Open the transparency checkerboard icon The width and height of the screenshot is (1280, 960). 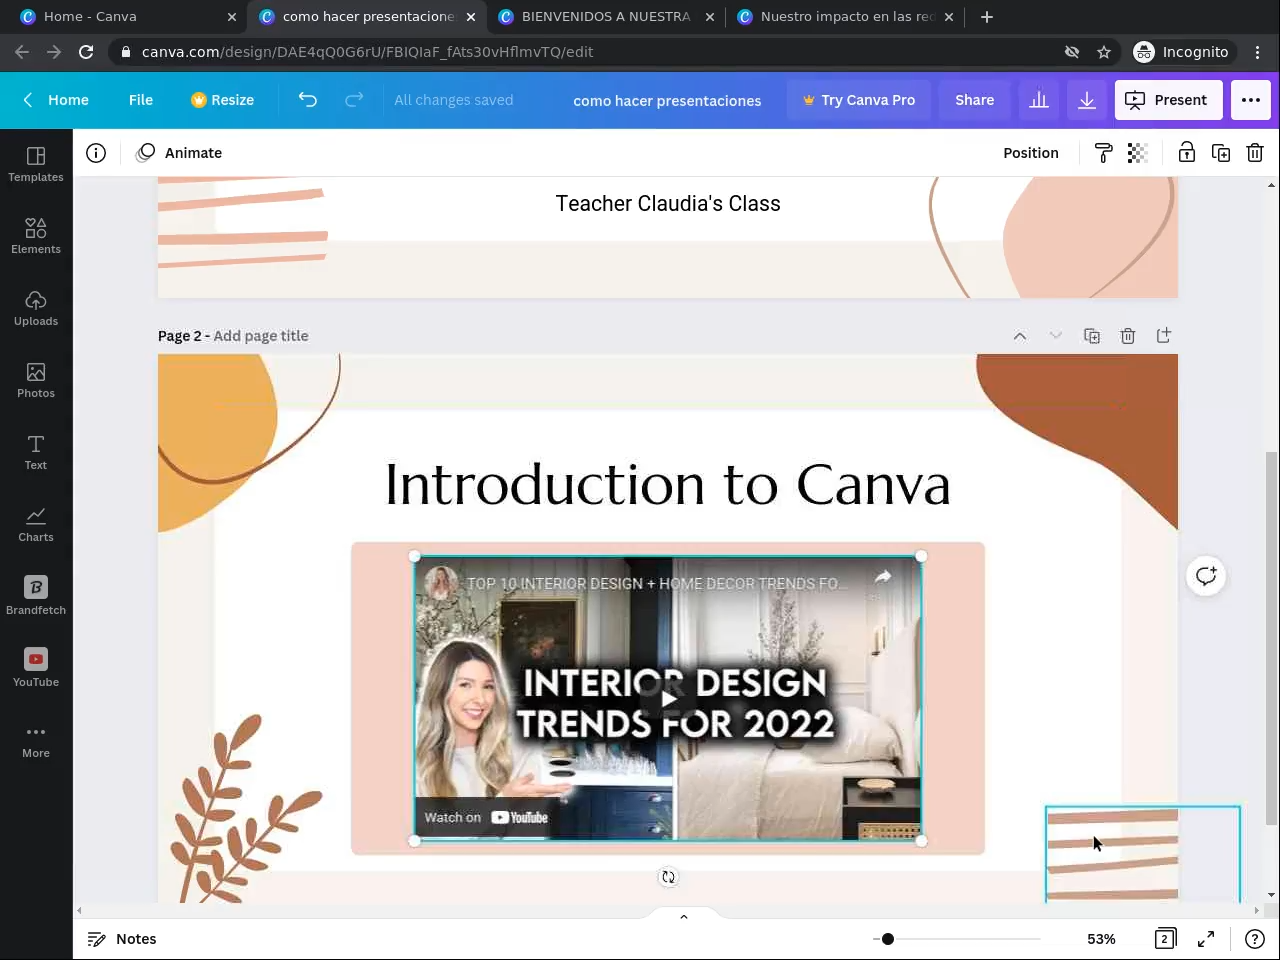click(1137, 153)
